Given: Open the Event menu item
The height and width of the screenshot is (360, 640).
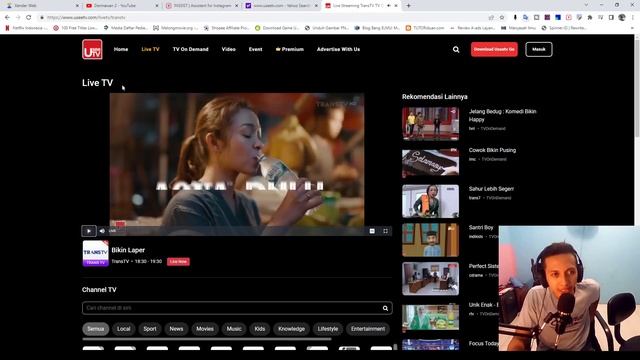Looking at the screenshot, I should click(x=256, y=49).
